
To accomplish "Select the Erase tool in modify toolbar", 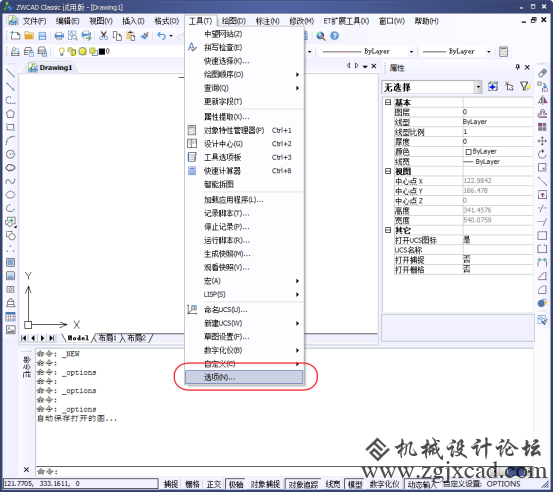I will (x=542, y=73).
